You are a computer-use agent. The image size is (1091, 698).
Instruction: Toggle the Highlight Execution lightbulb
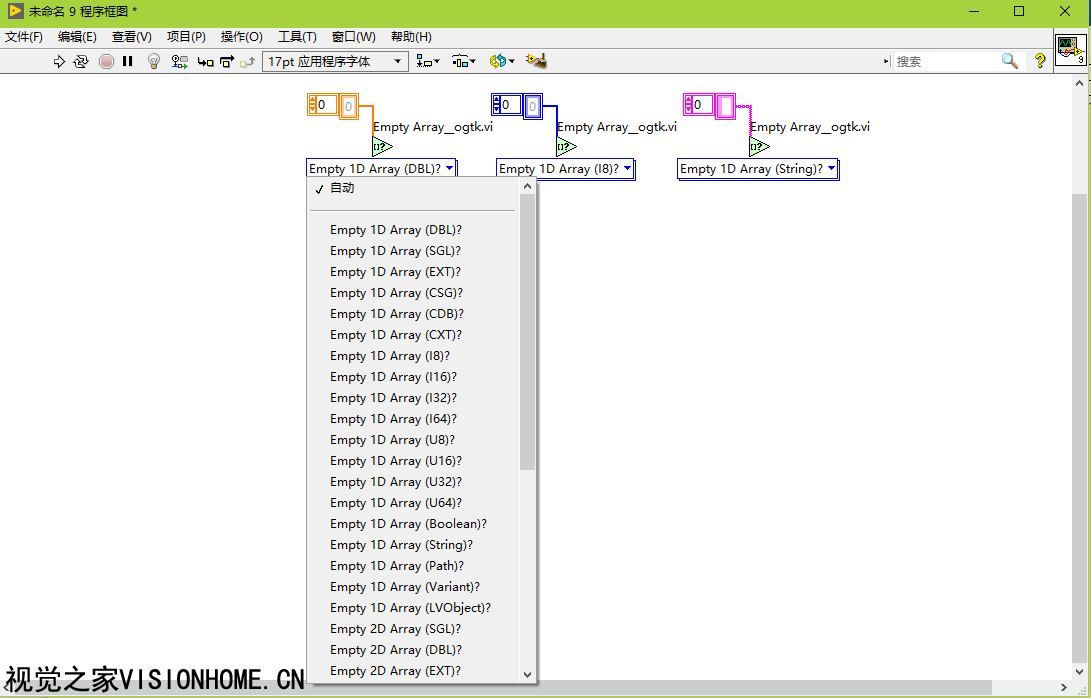coord(154,61)
